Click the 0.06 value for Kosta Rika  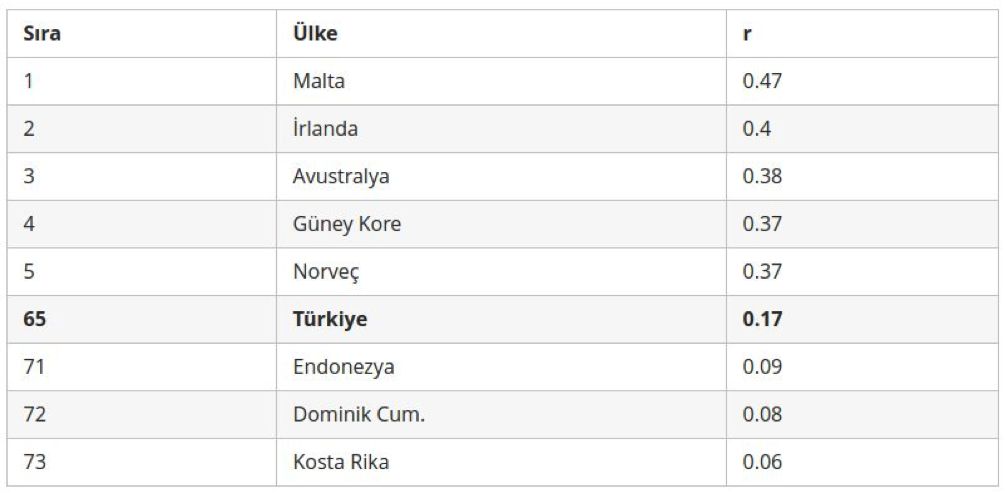click(x=762, y=462)
